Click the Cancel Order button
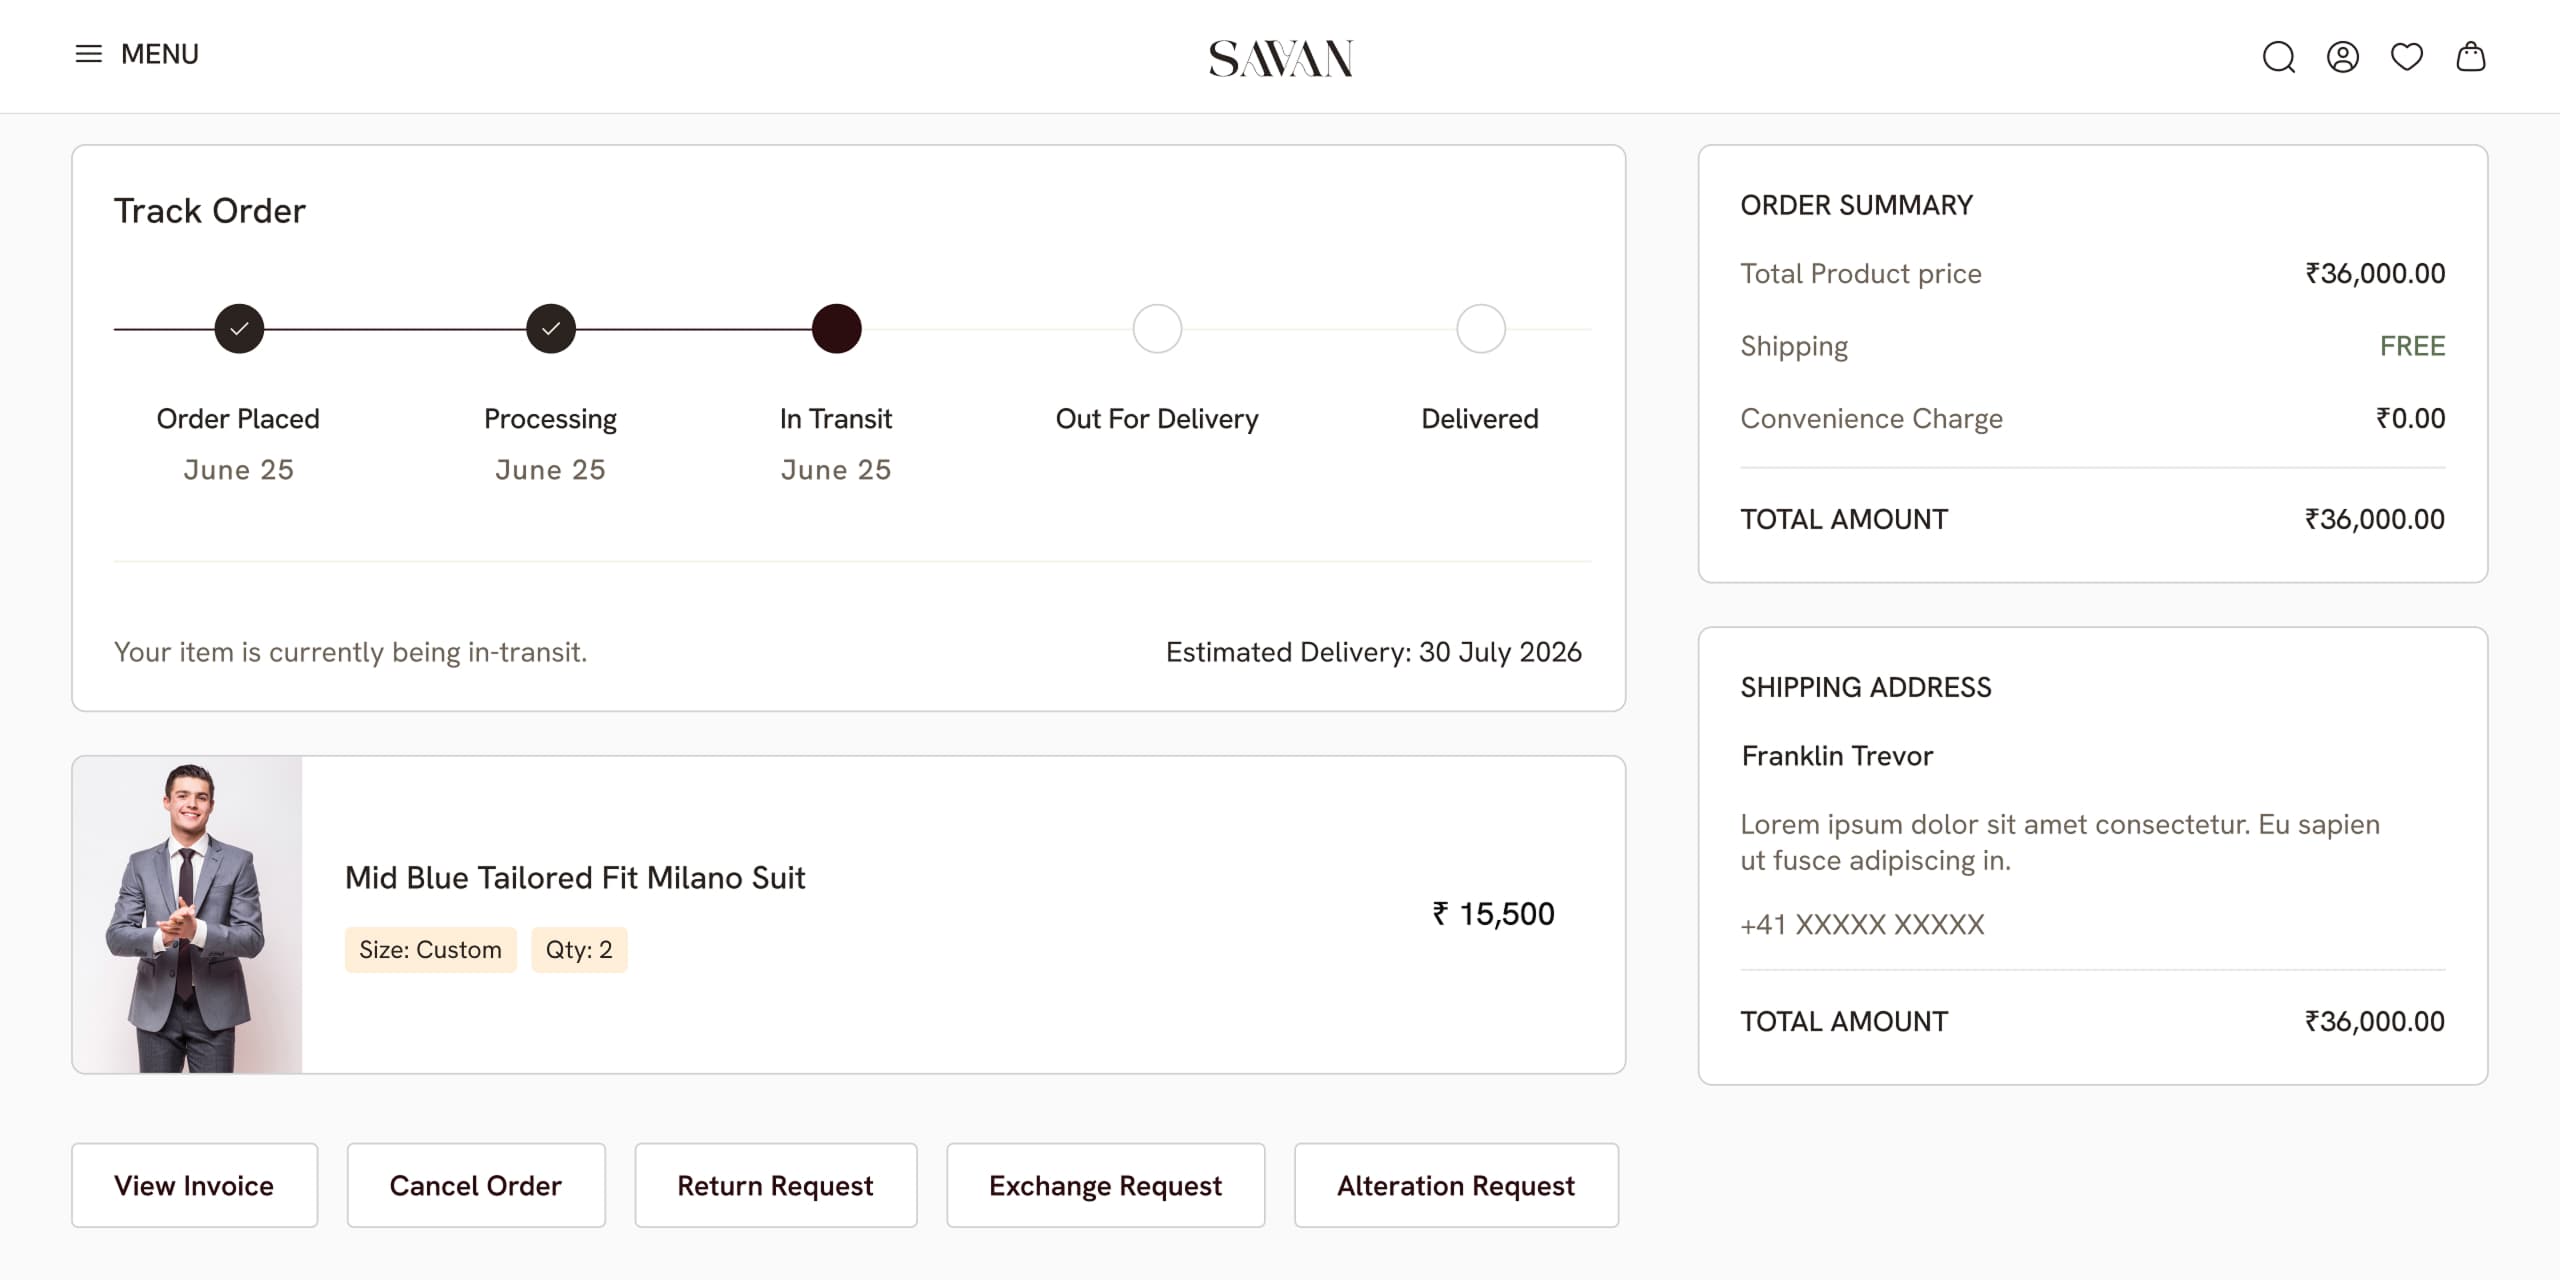This screenshot has width=2560, height=1280. [476, 1185]
